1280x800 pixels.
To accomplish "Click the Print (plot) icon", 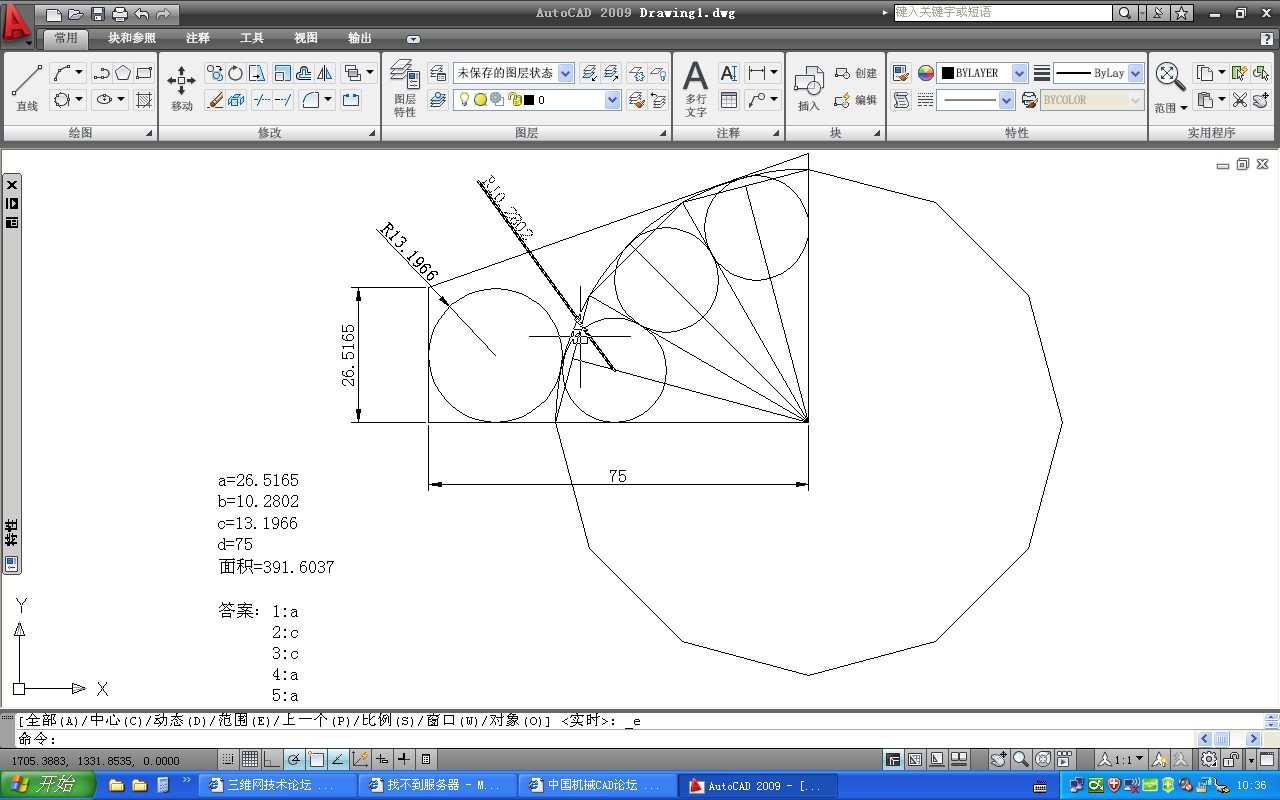I will coord(120,14).
